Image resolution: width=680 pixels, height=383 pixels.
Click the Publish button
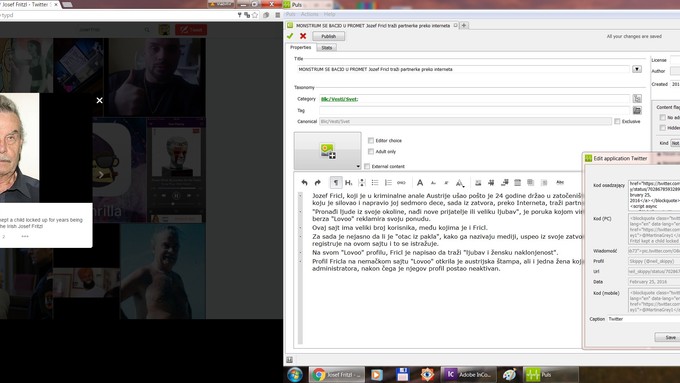328,36
